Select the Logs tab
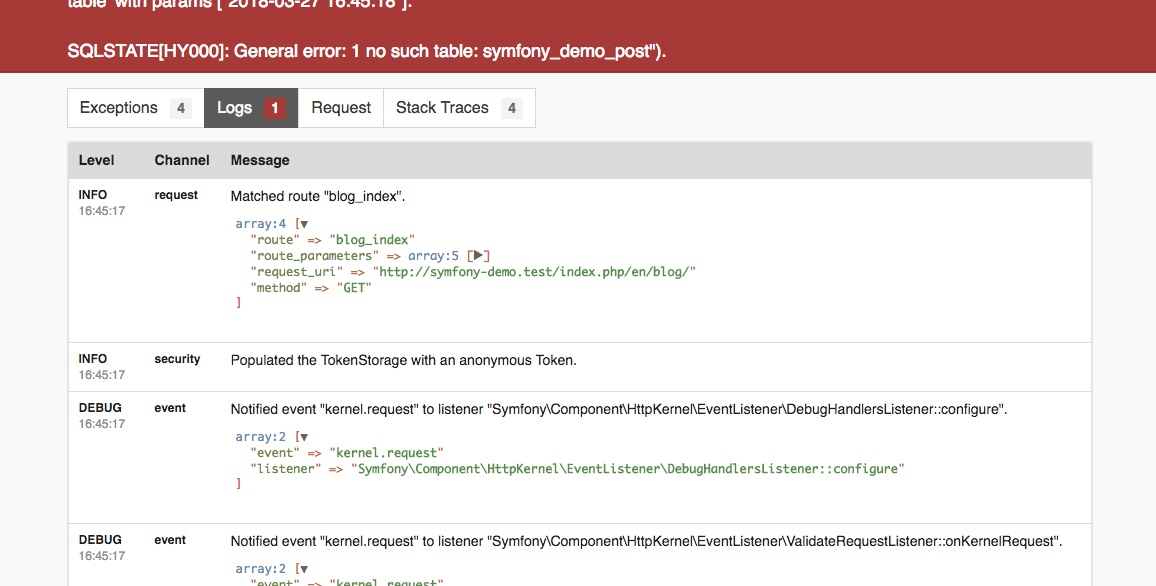Viewport: 1156px width, 586px height. click(x=251, y=108)
